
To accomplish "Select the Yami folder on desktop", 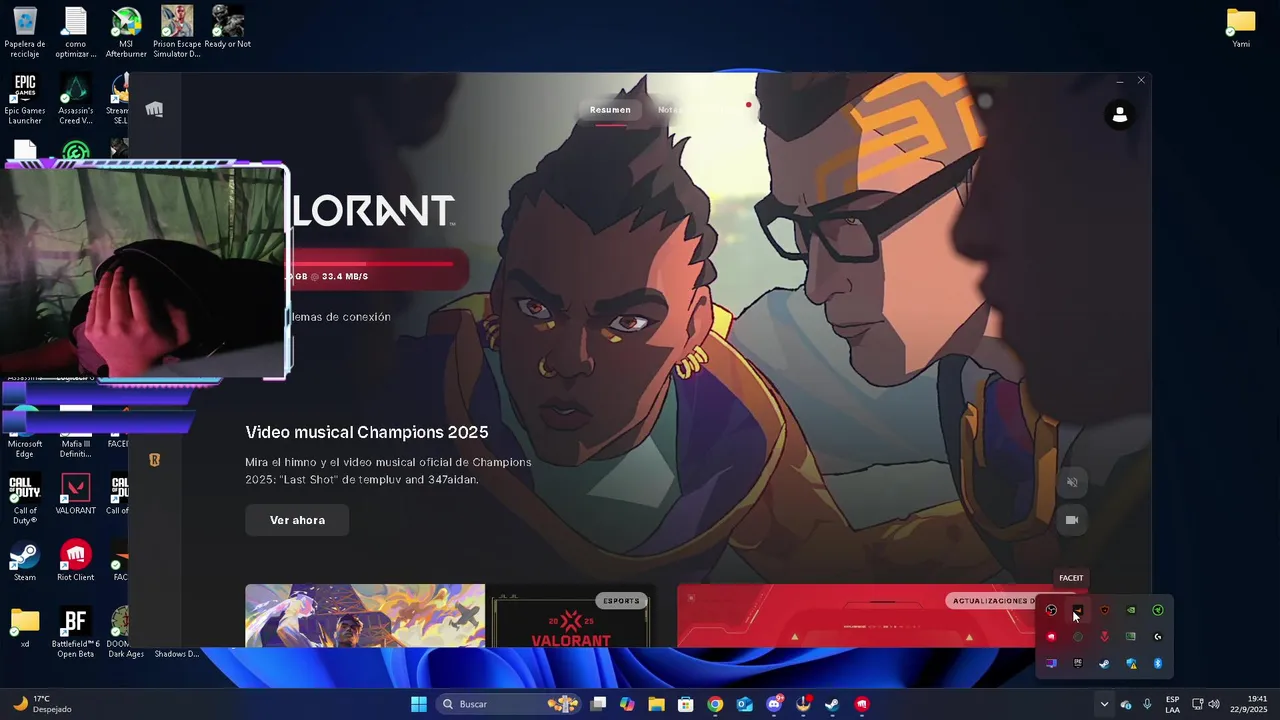I will pyautogui.click(x=1241, y=28).
